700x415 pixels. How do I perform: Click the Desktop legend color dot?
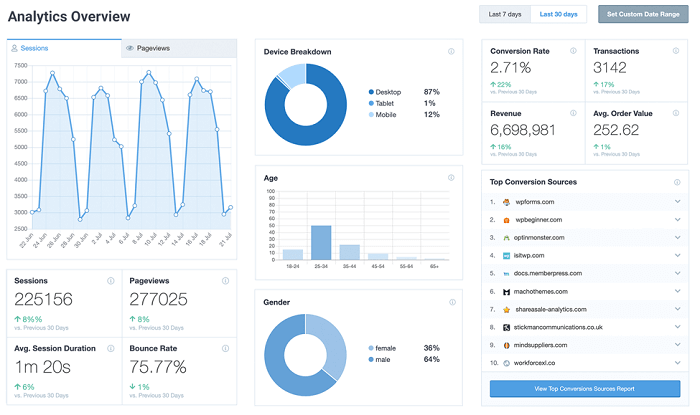tap(371, 92)
